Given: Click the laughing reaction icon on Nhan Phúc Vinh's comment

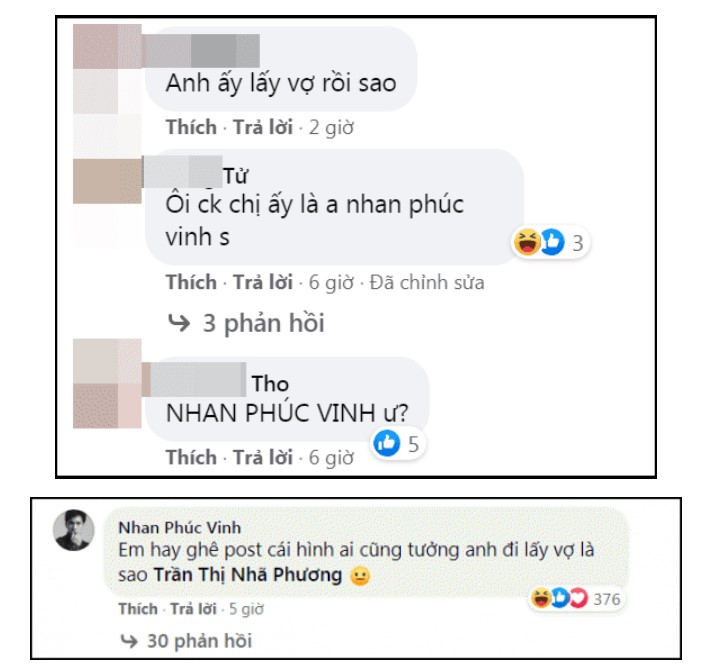Looking at the screenshot, I should (x=541, y=598).
